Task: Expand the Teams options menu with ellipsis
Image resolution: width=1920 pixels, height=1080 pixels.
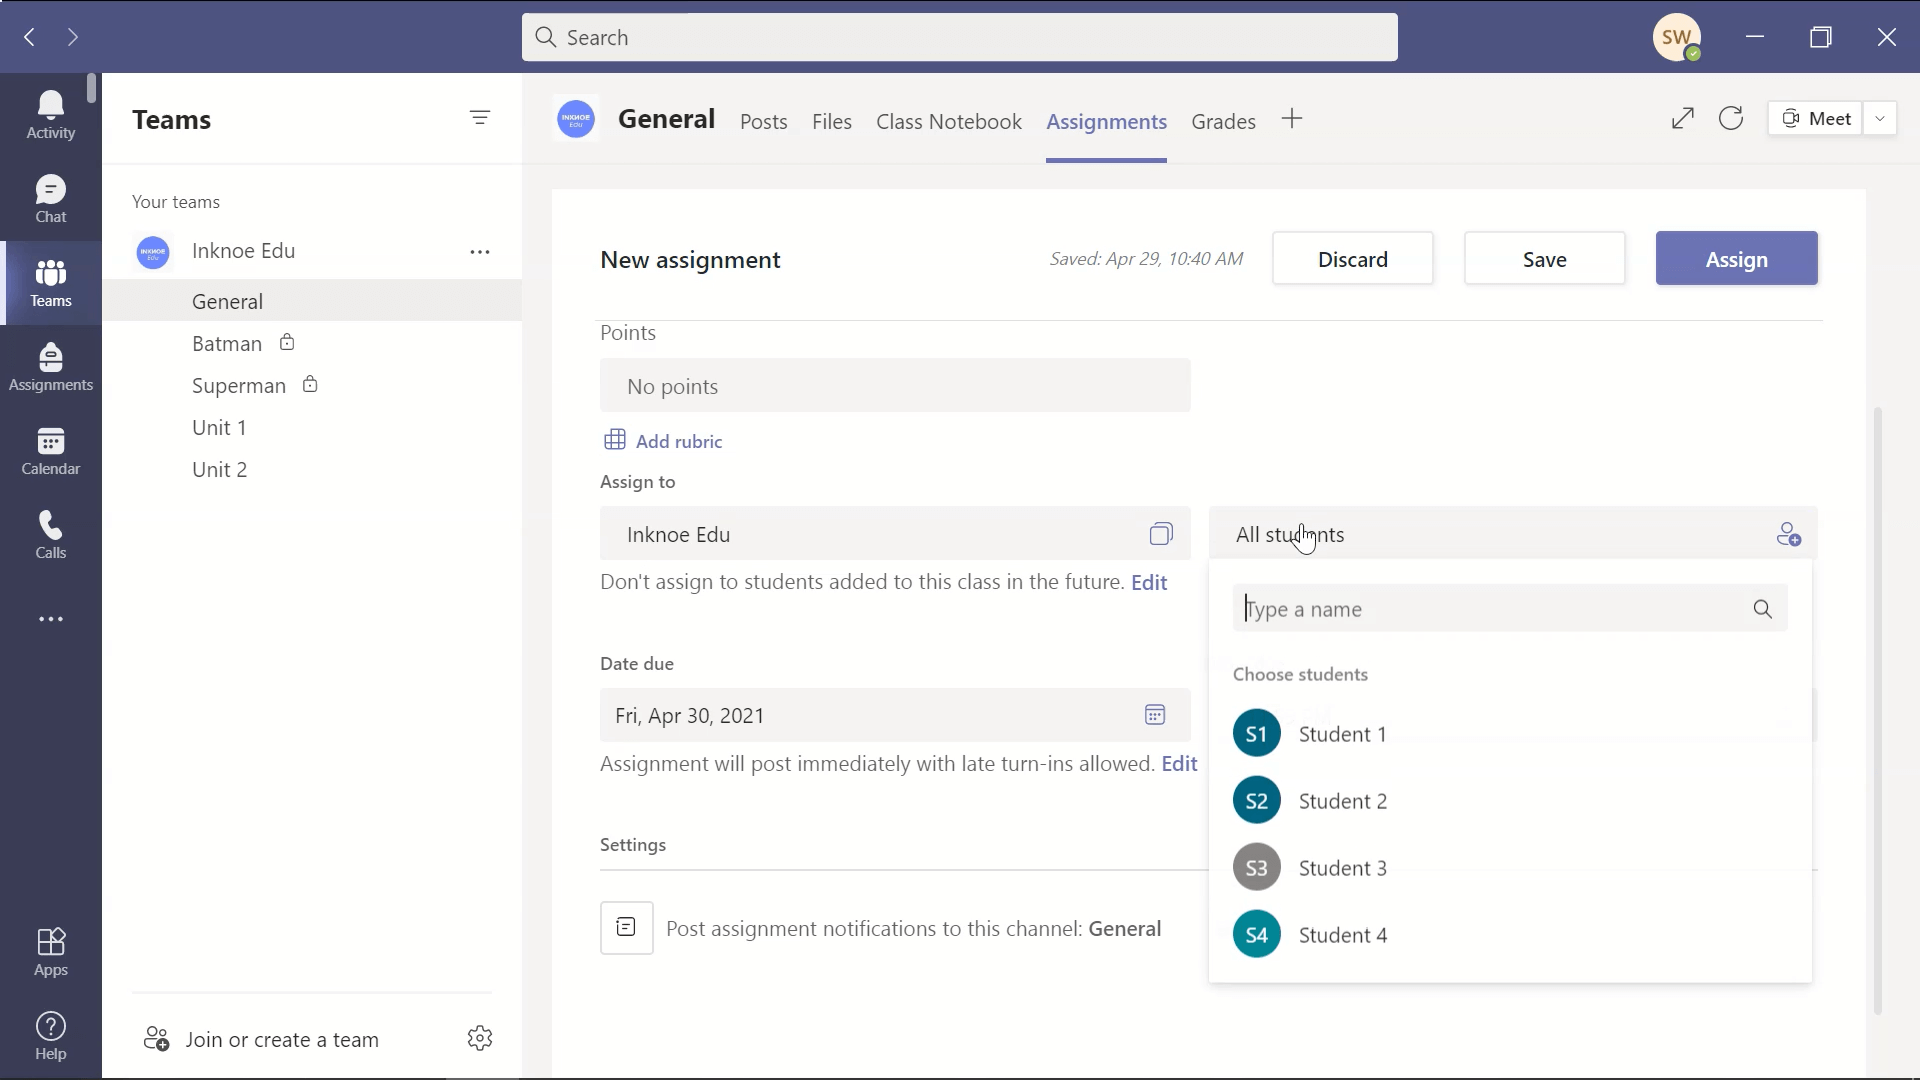Action: (480, 252)
